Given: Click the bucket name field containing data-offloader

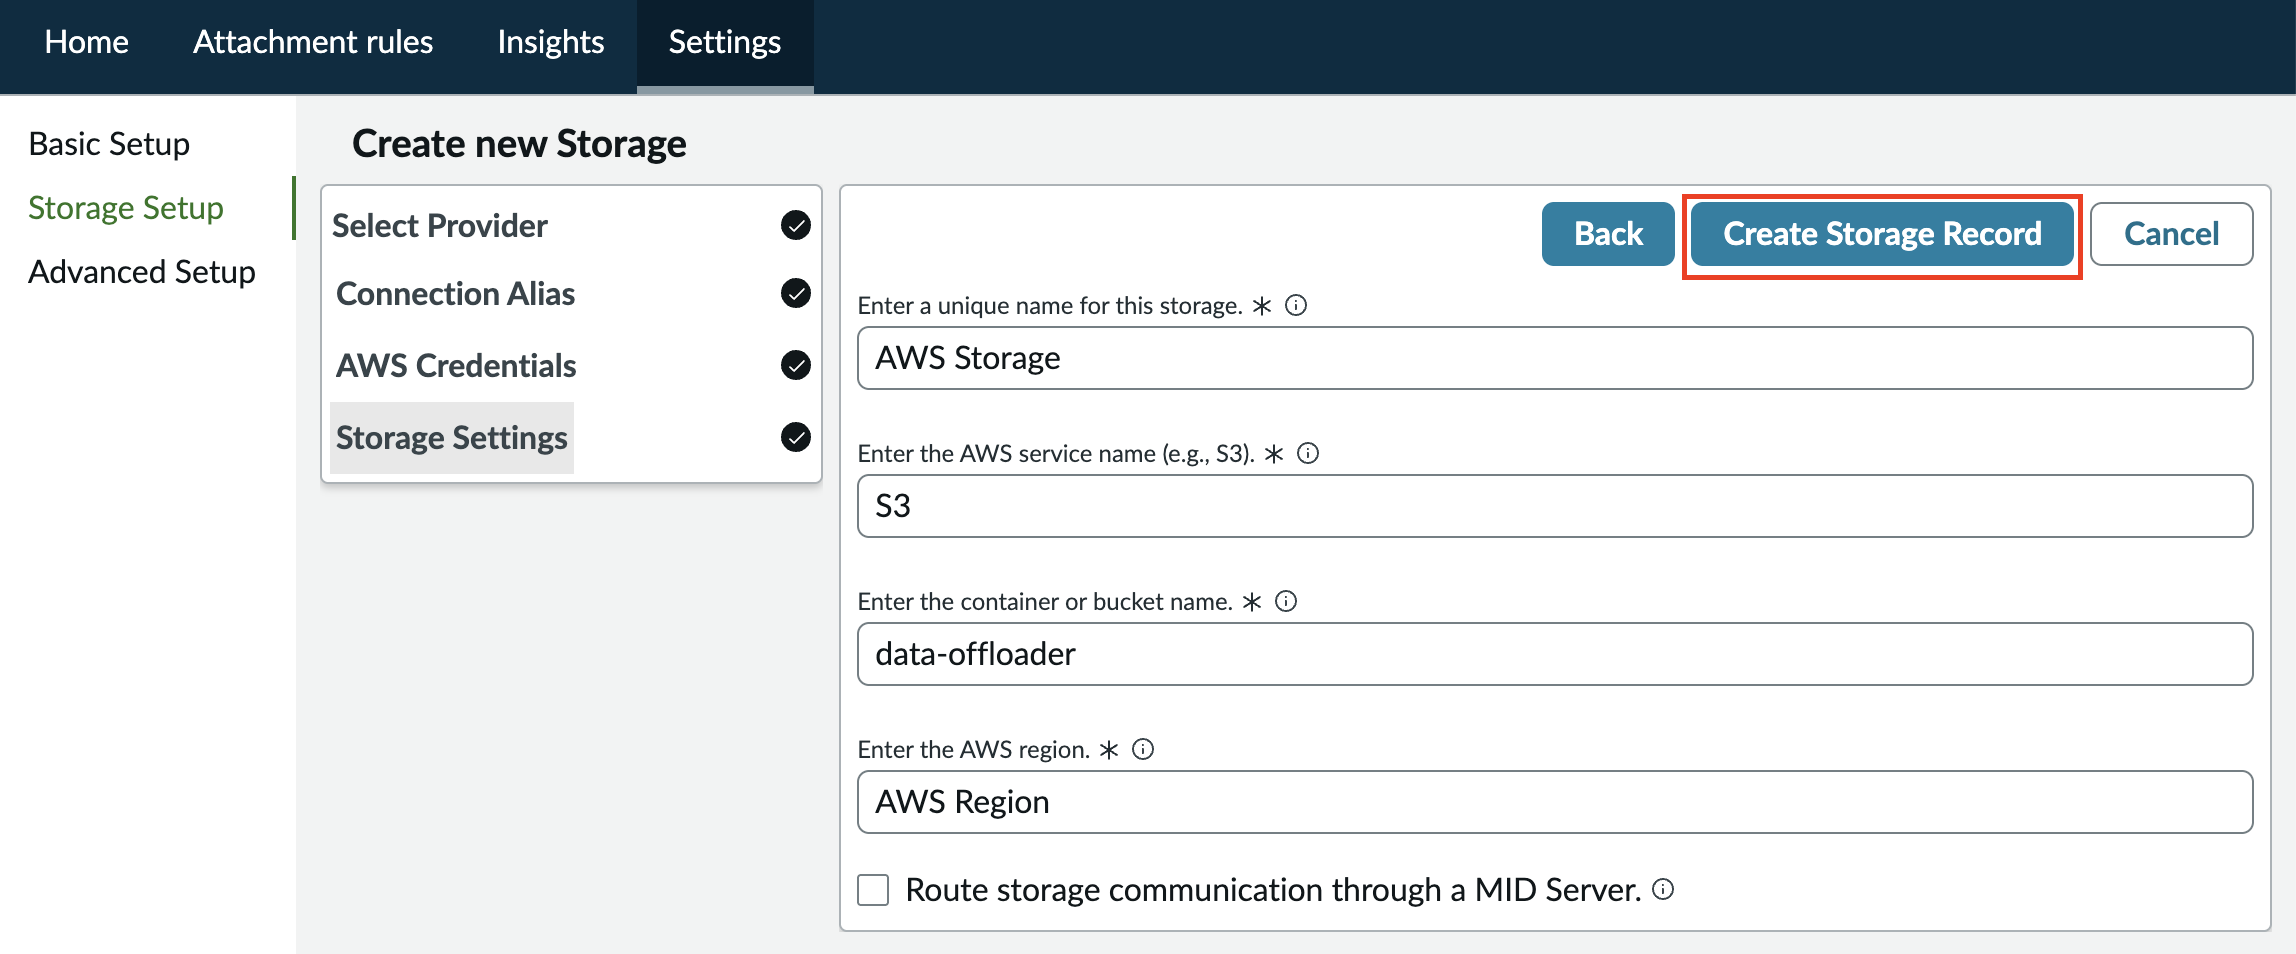Looking at the screenshot, I should tap(1555, 654).
